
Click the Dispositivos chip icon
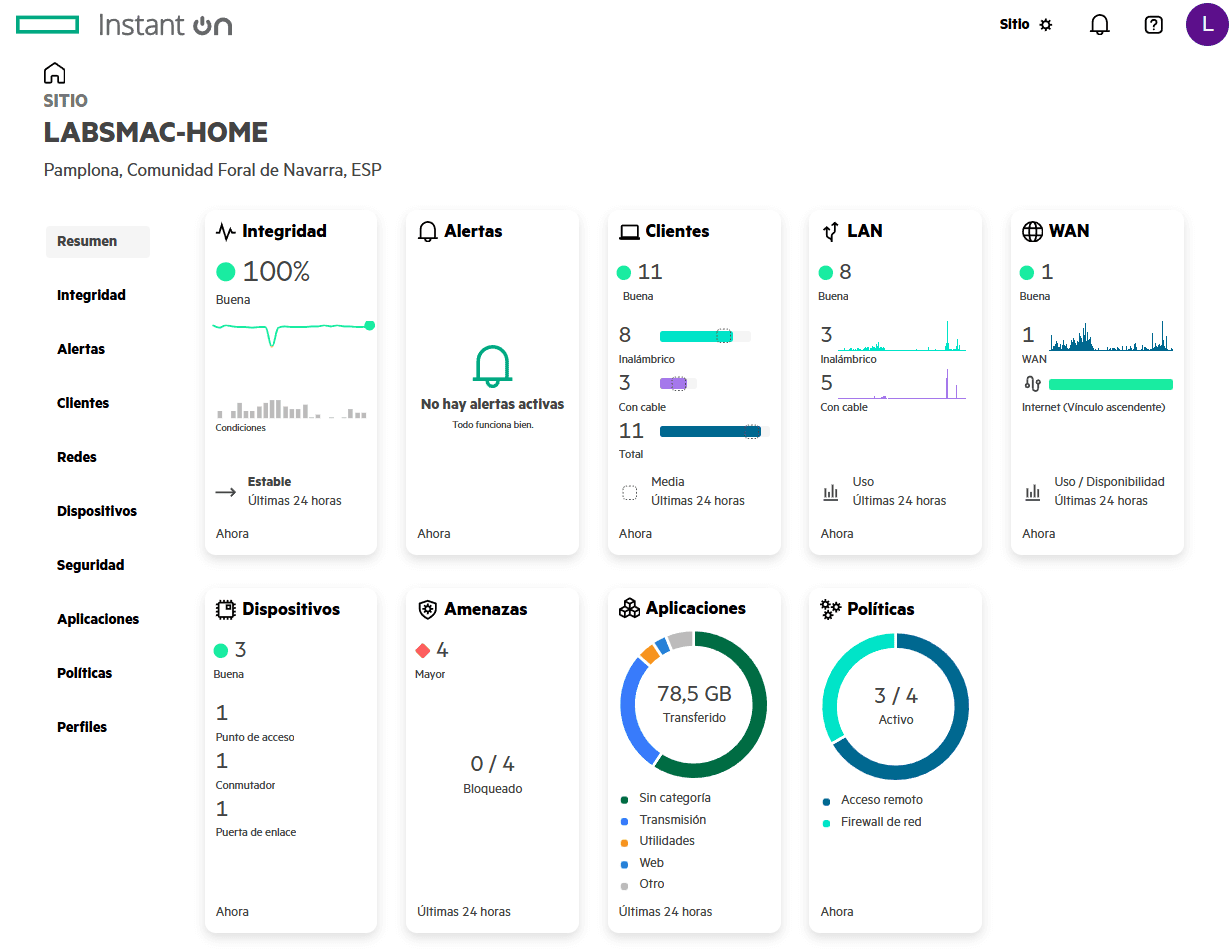[x=226, y=609]
